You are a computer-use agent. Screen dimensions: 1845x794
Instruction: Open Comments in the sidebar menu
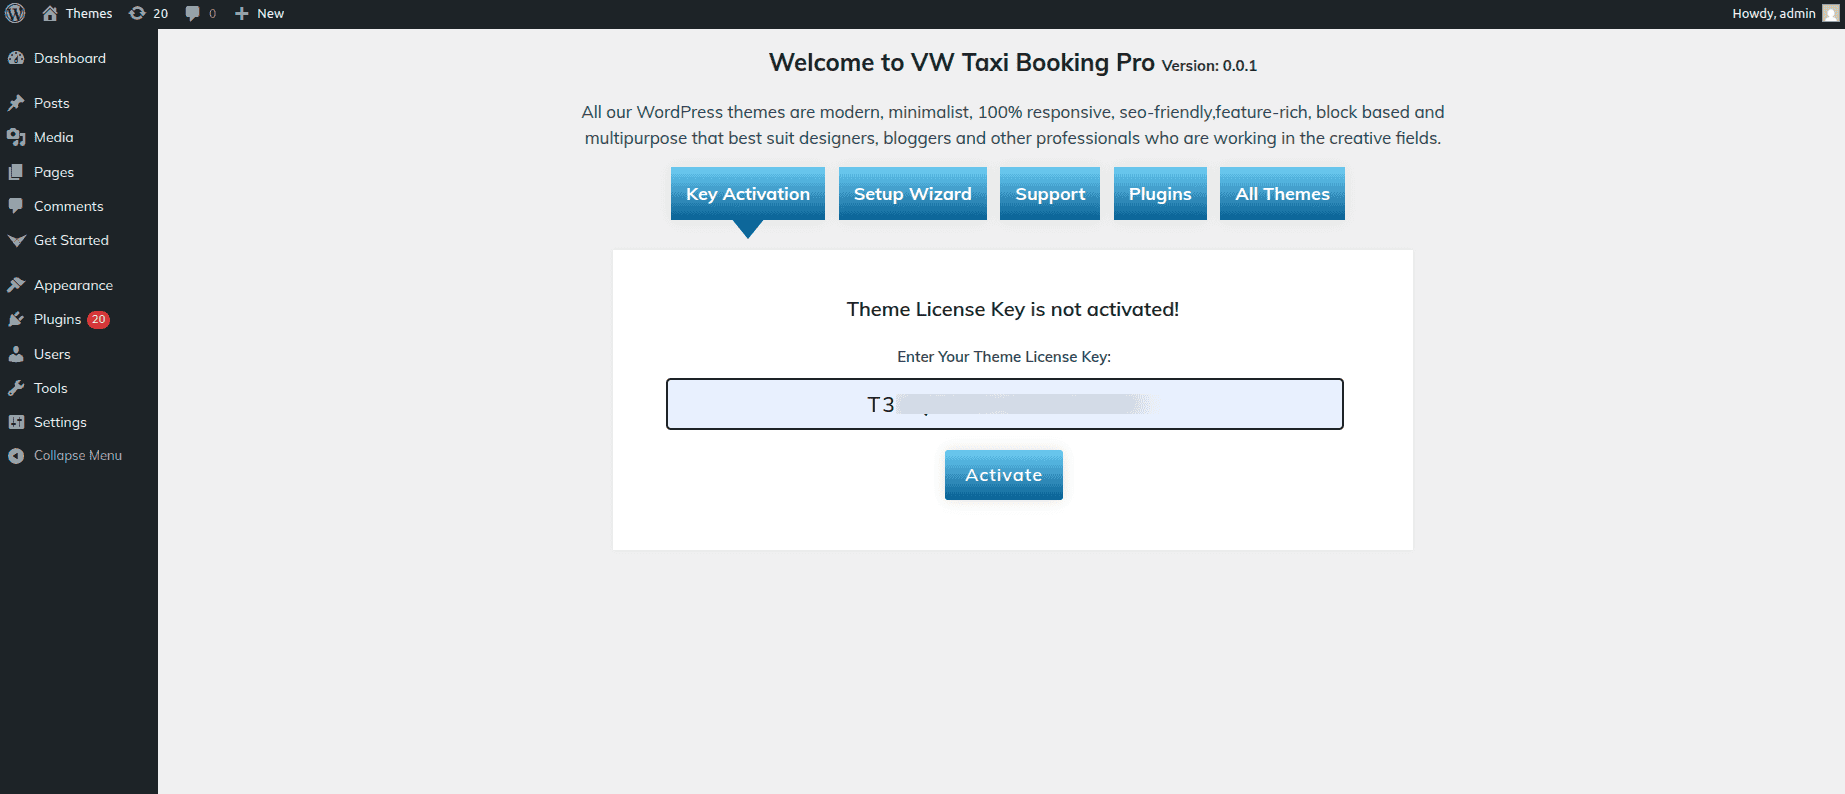[x=68, y=206]
